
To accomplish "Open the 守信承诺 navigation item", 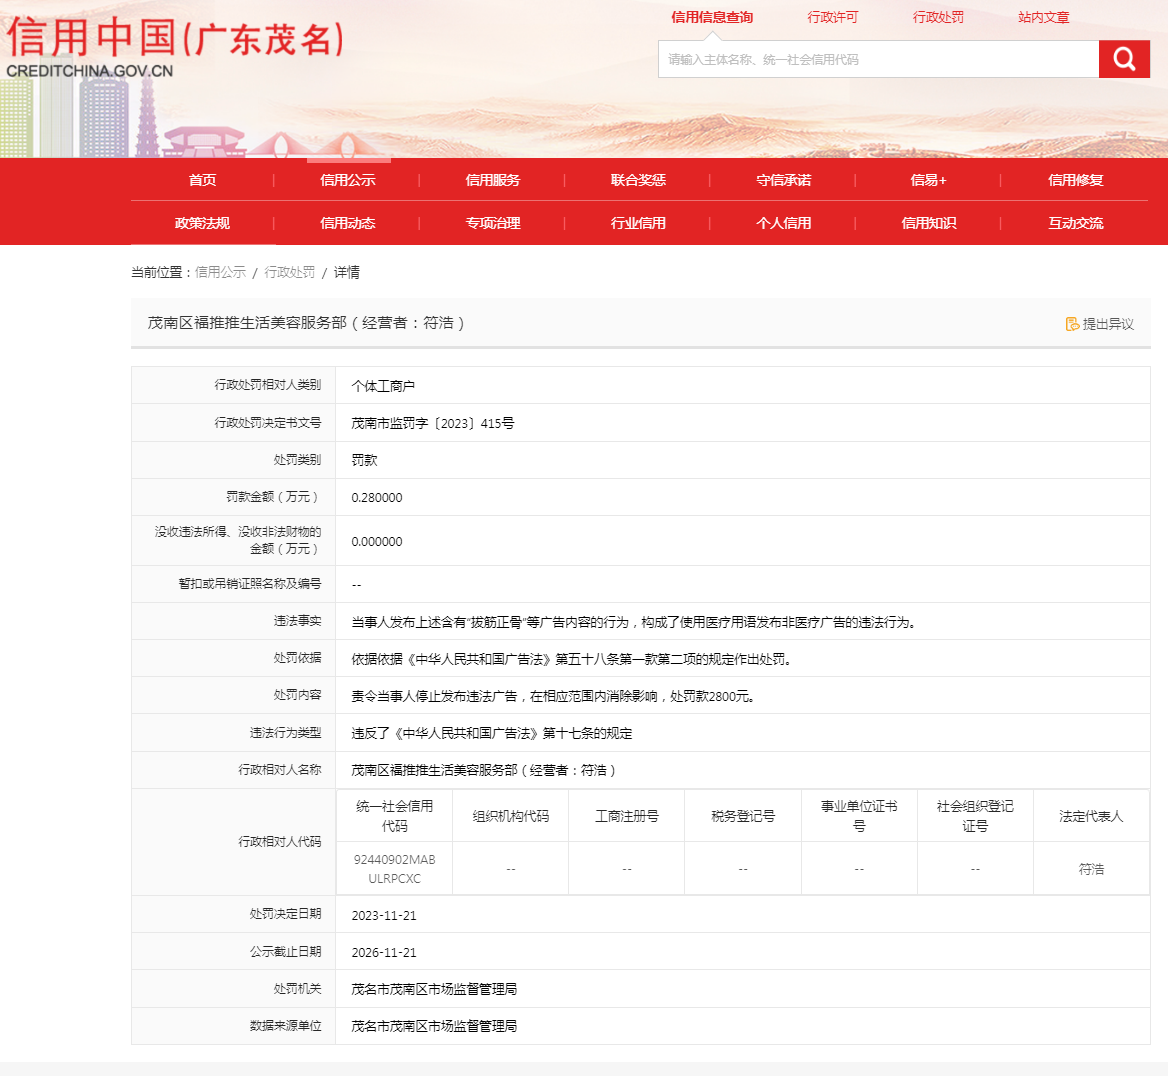I will coord(783,180).
